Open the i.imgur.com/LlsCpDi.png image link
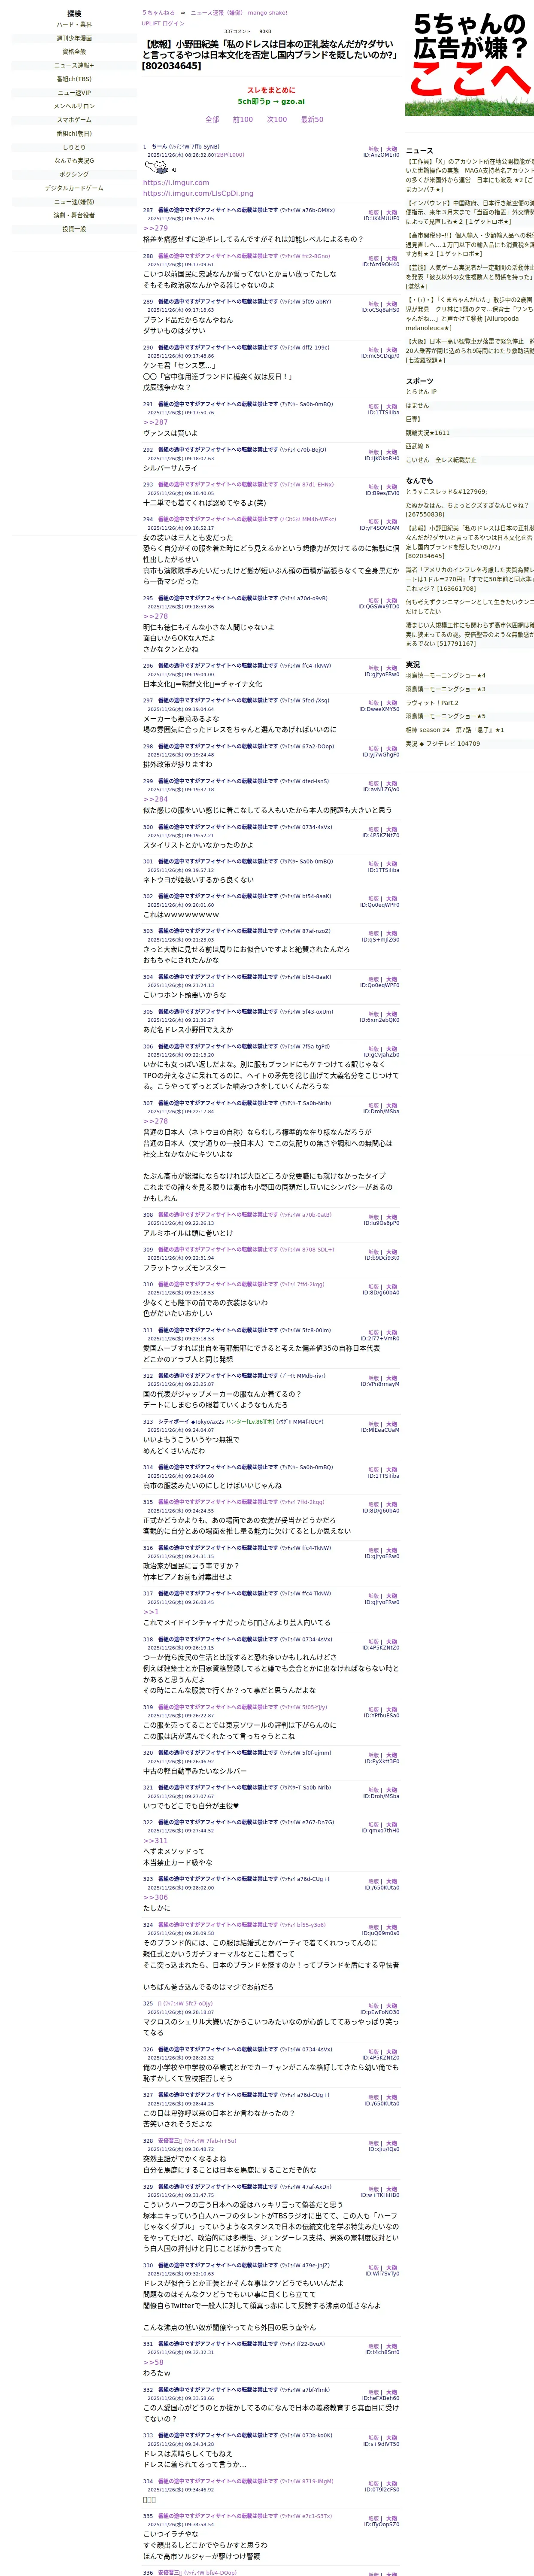The image size is (534, 2576). coord(198,193)
